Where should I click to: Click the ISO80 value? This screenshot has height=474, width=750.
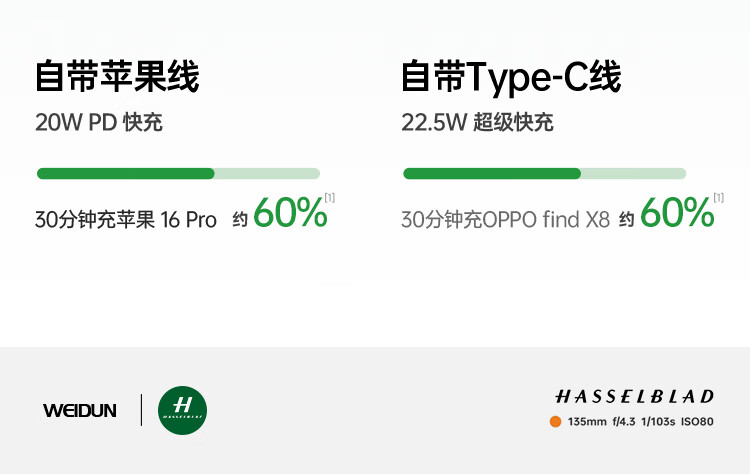698,422
